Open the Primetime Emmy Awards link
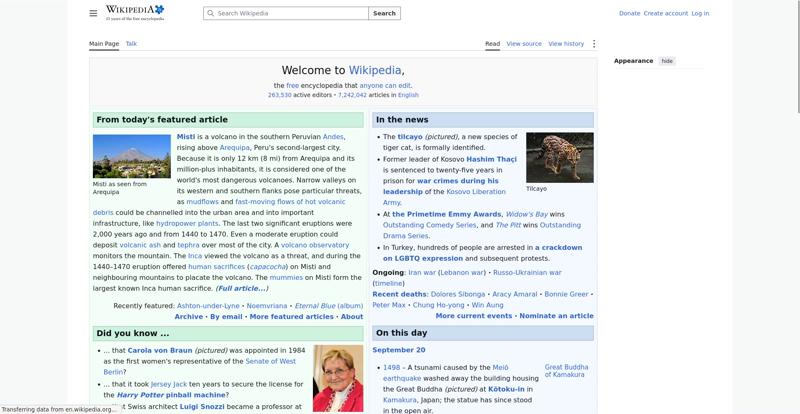800x414 pixels. point(446,214)
